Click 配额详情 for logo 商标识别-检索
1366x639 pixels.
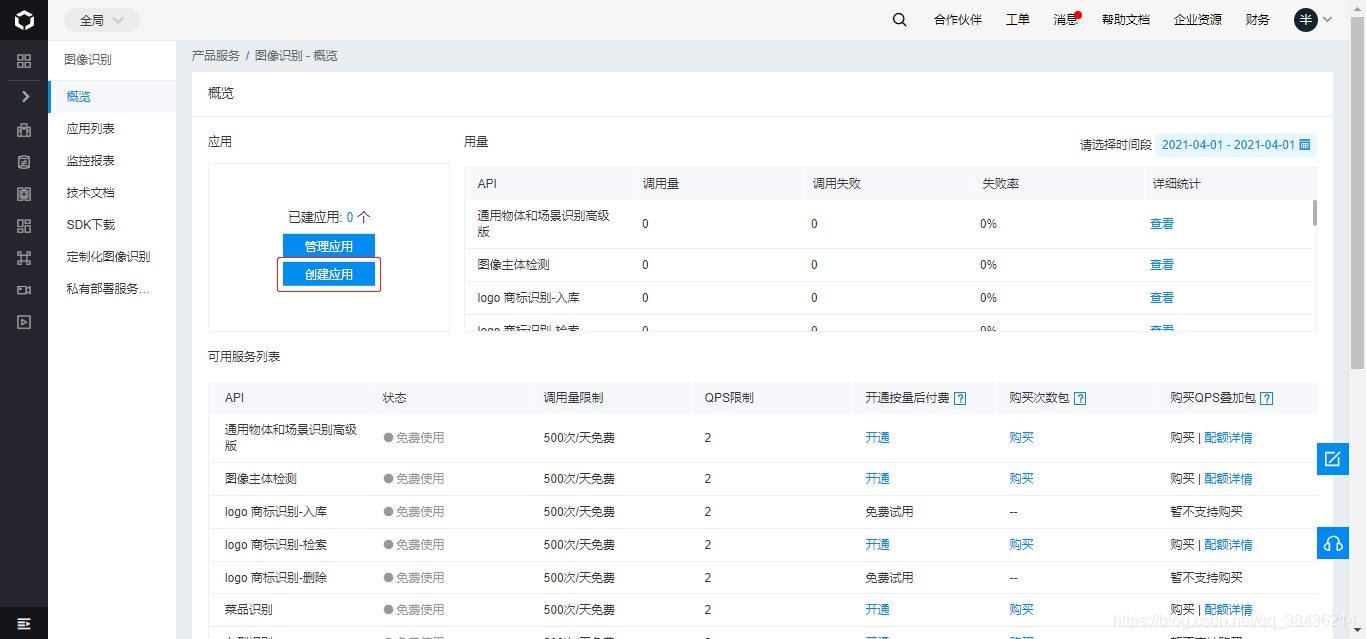click(1228, 545)
